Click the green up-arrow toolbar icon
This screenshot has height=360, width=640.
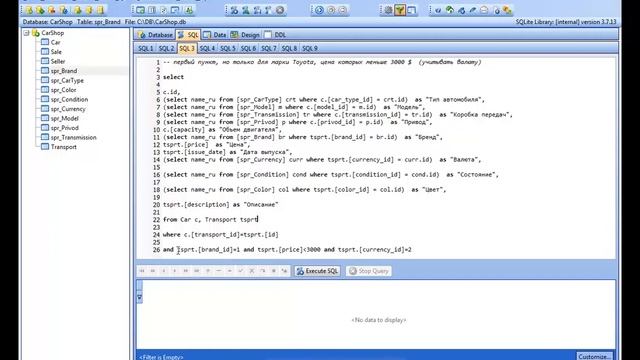(x=449, y=10)
